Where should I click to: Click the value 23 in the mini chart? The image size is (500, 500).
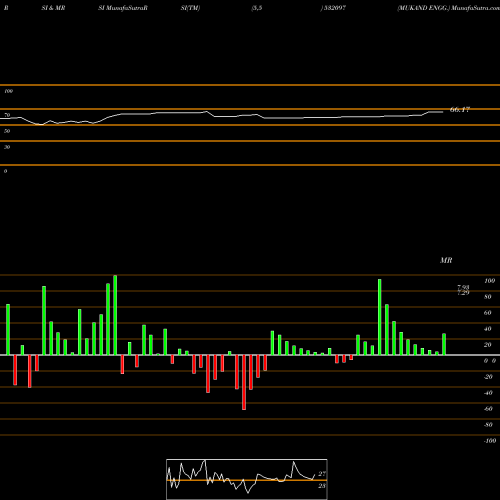pos(322,486)
